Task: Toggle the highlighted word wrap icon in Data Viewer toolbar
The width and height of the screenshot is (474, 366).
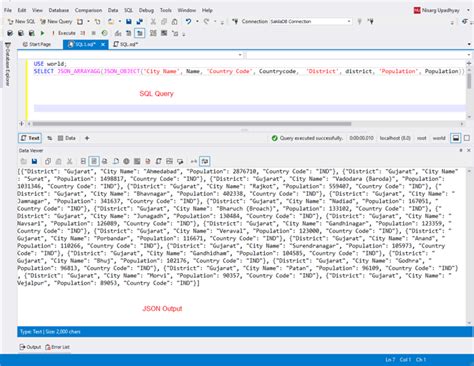Action: (204, 161)
